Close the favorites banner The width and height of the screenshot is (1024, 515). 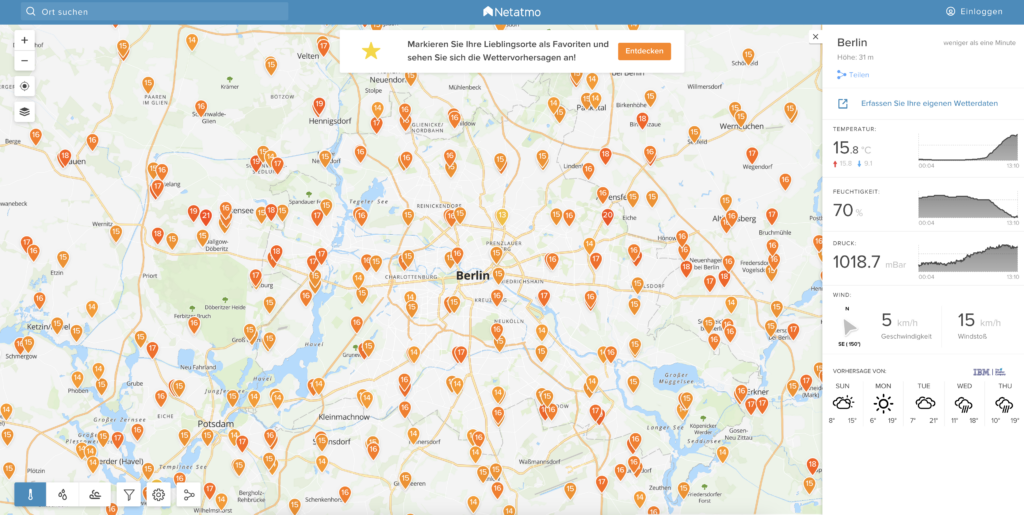[815, 36]
